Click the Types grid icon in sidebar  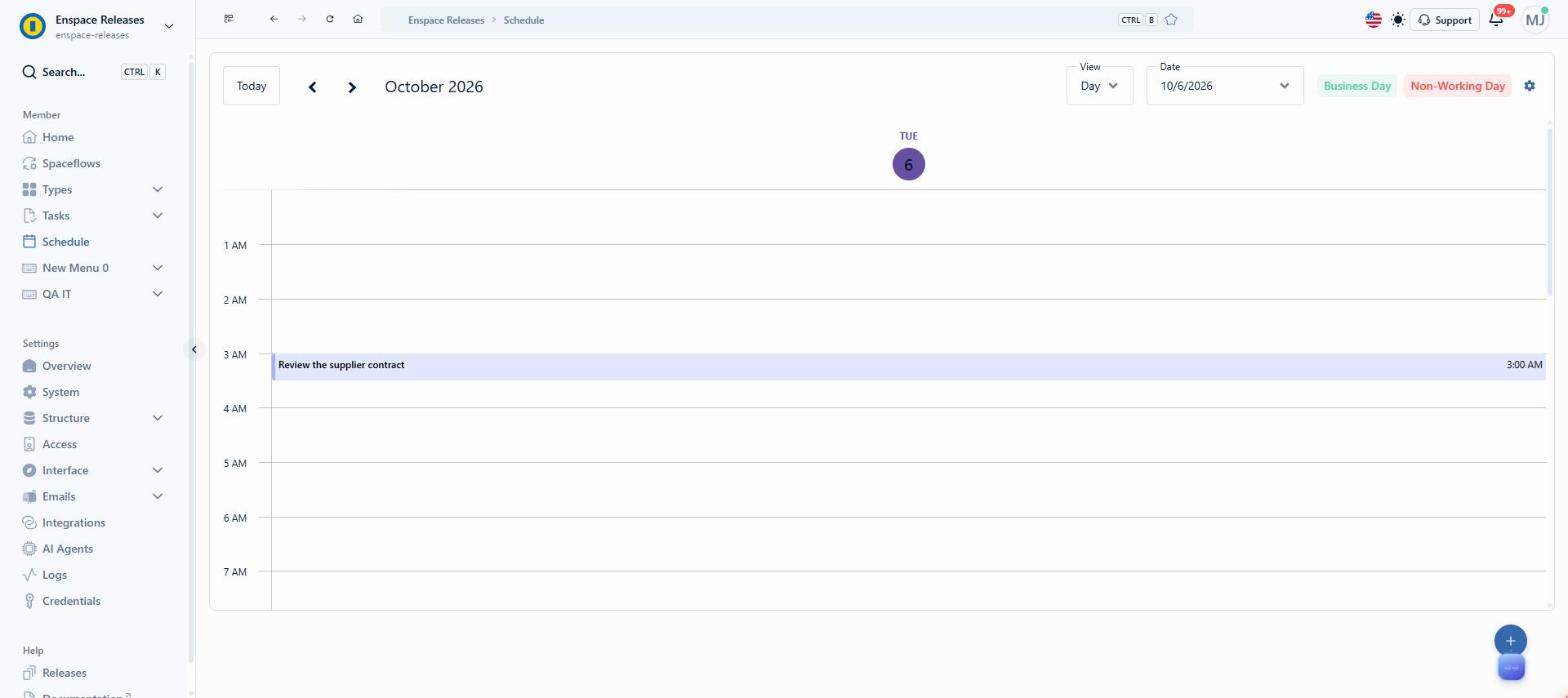point(29,189)
